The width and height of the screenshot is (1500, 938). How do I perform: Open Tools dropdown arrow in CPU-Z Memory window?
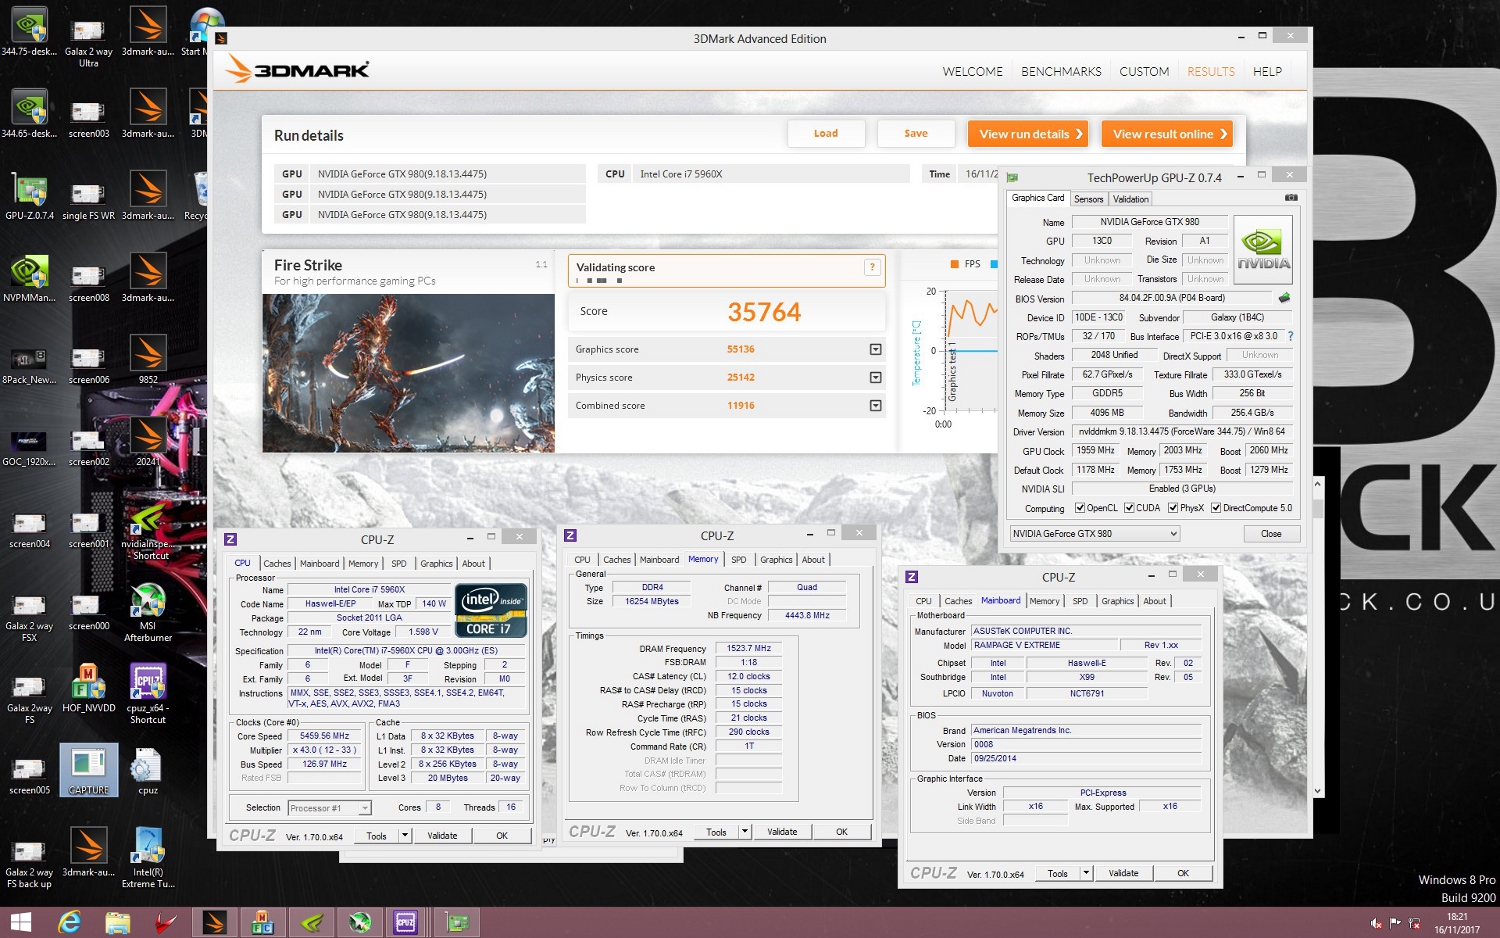745,832
